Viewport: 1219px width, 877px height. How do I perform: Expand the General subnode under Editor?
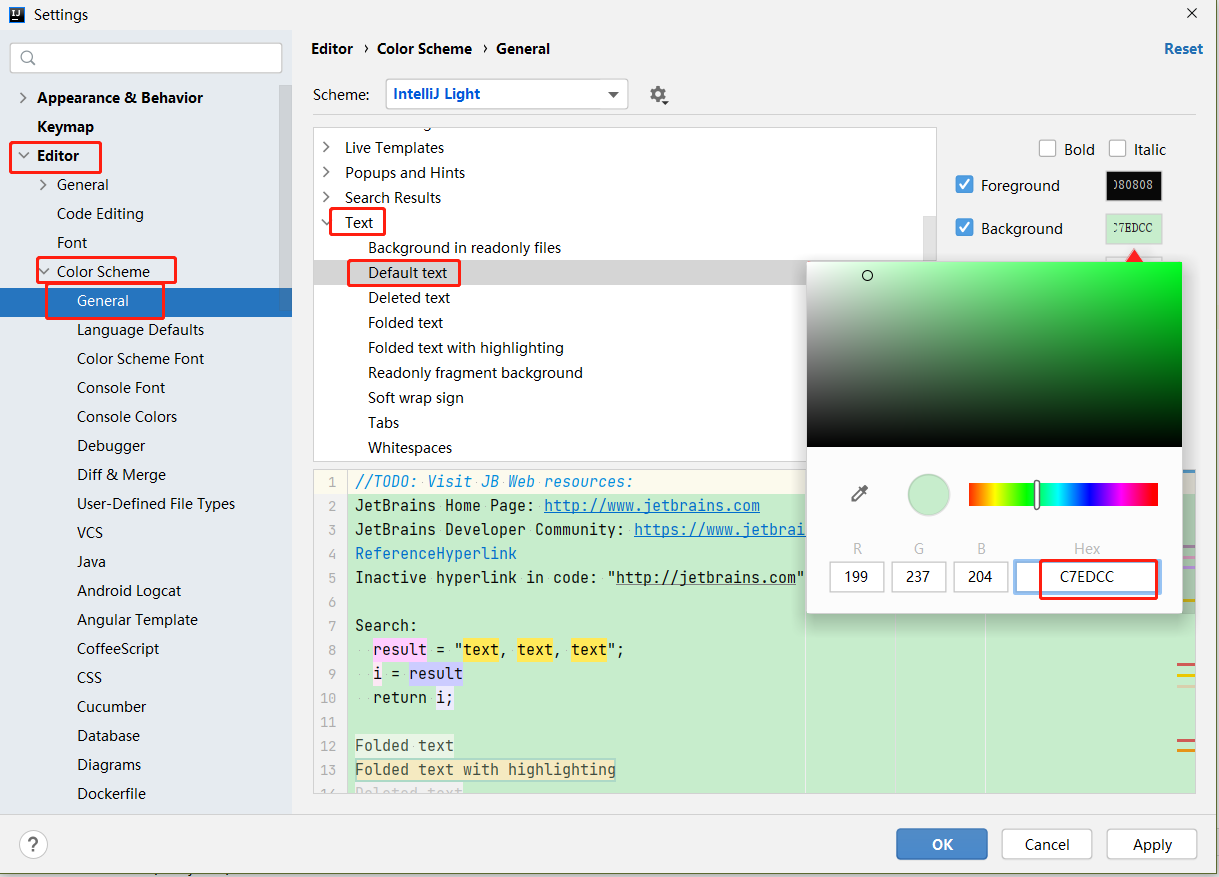43,185
